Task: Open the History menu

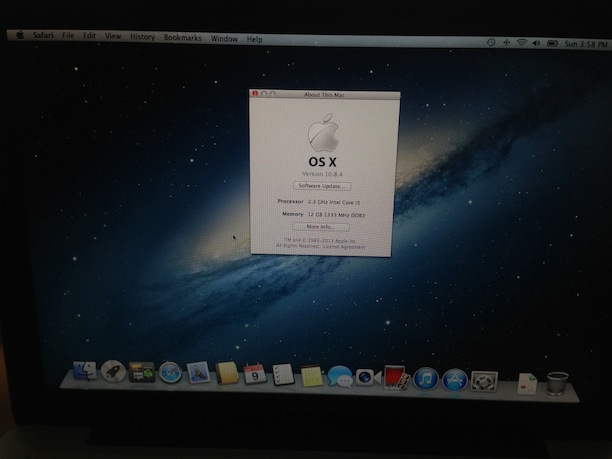Action: click(142, 37)
